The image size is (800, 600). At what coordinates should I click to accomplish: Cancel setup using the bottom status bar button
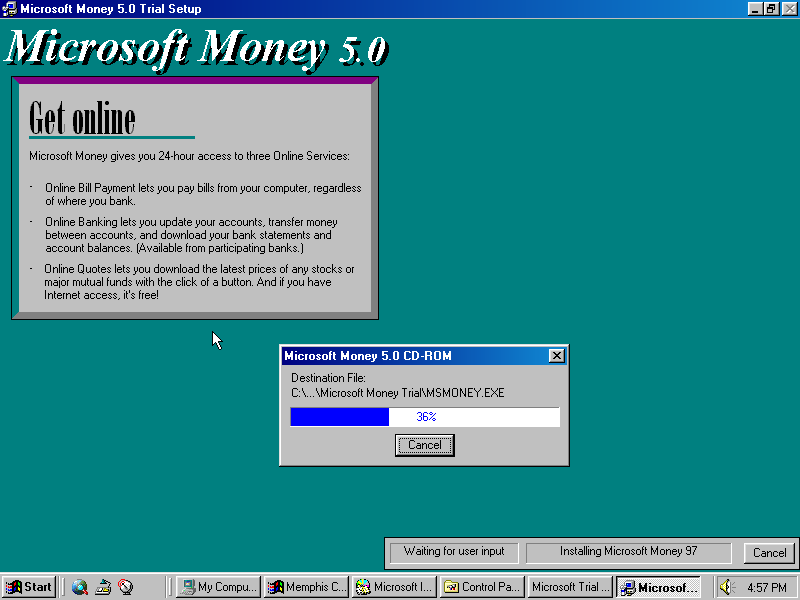[769, 553]
